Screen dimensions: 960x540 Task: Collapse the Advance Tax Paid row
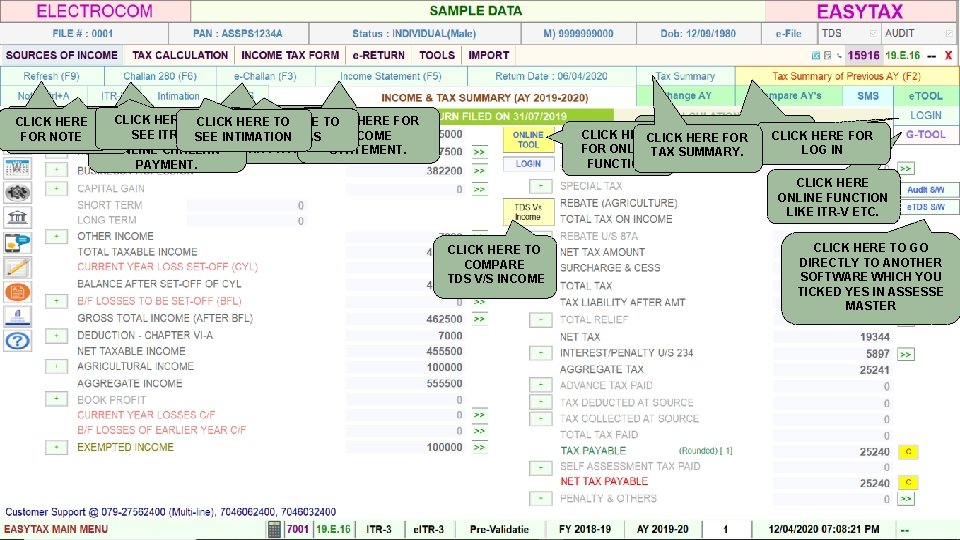coord(541,385)
